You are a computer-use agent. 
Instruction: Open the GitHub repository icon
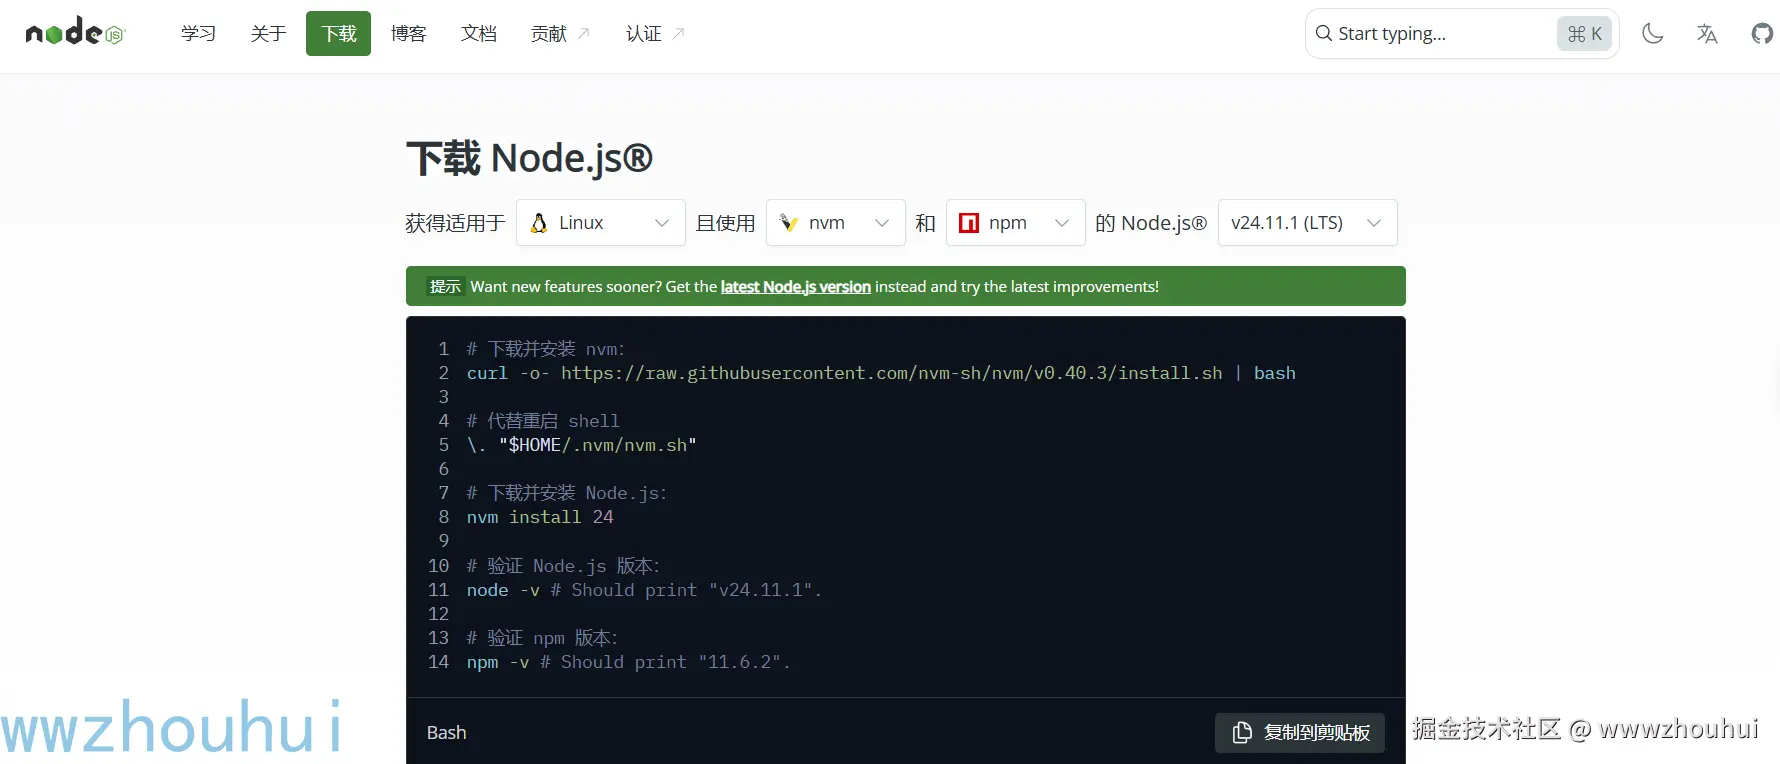coord(1762,34)
